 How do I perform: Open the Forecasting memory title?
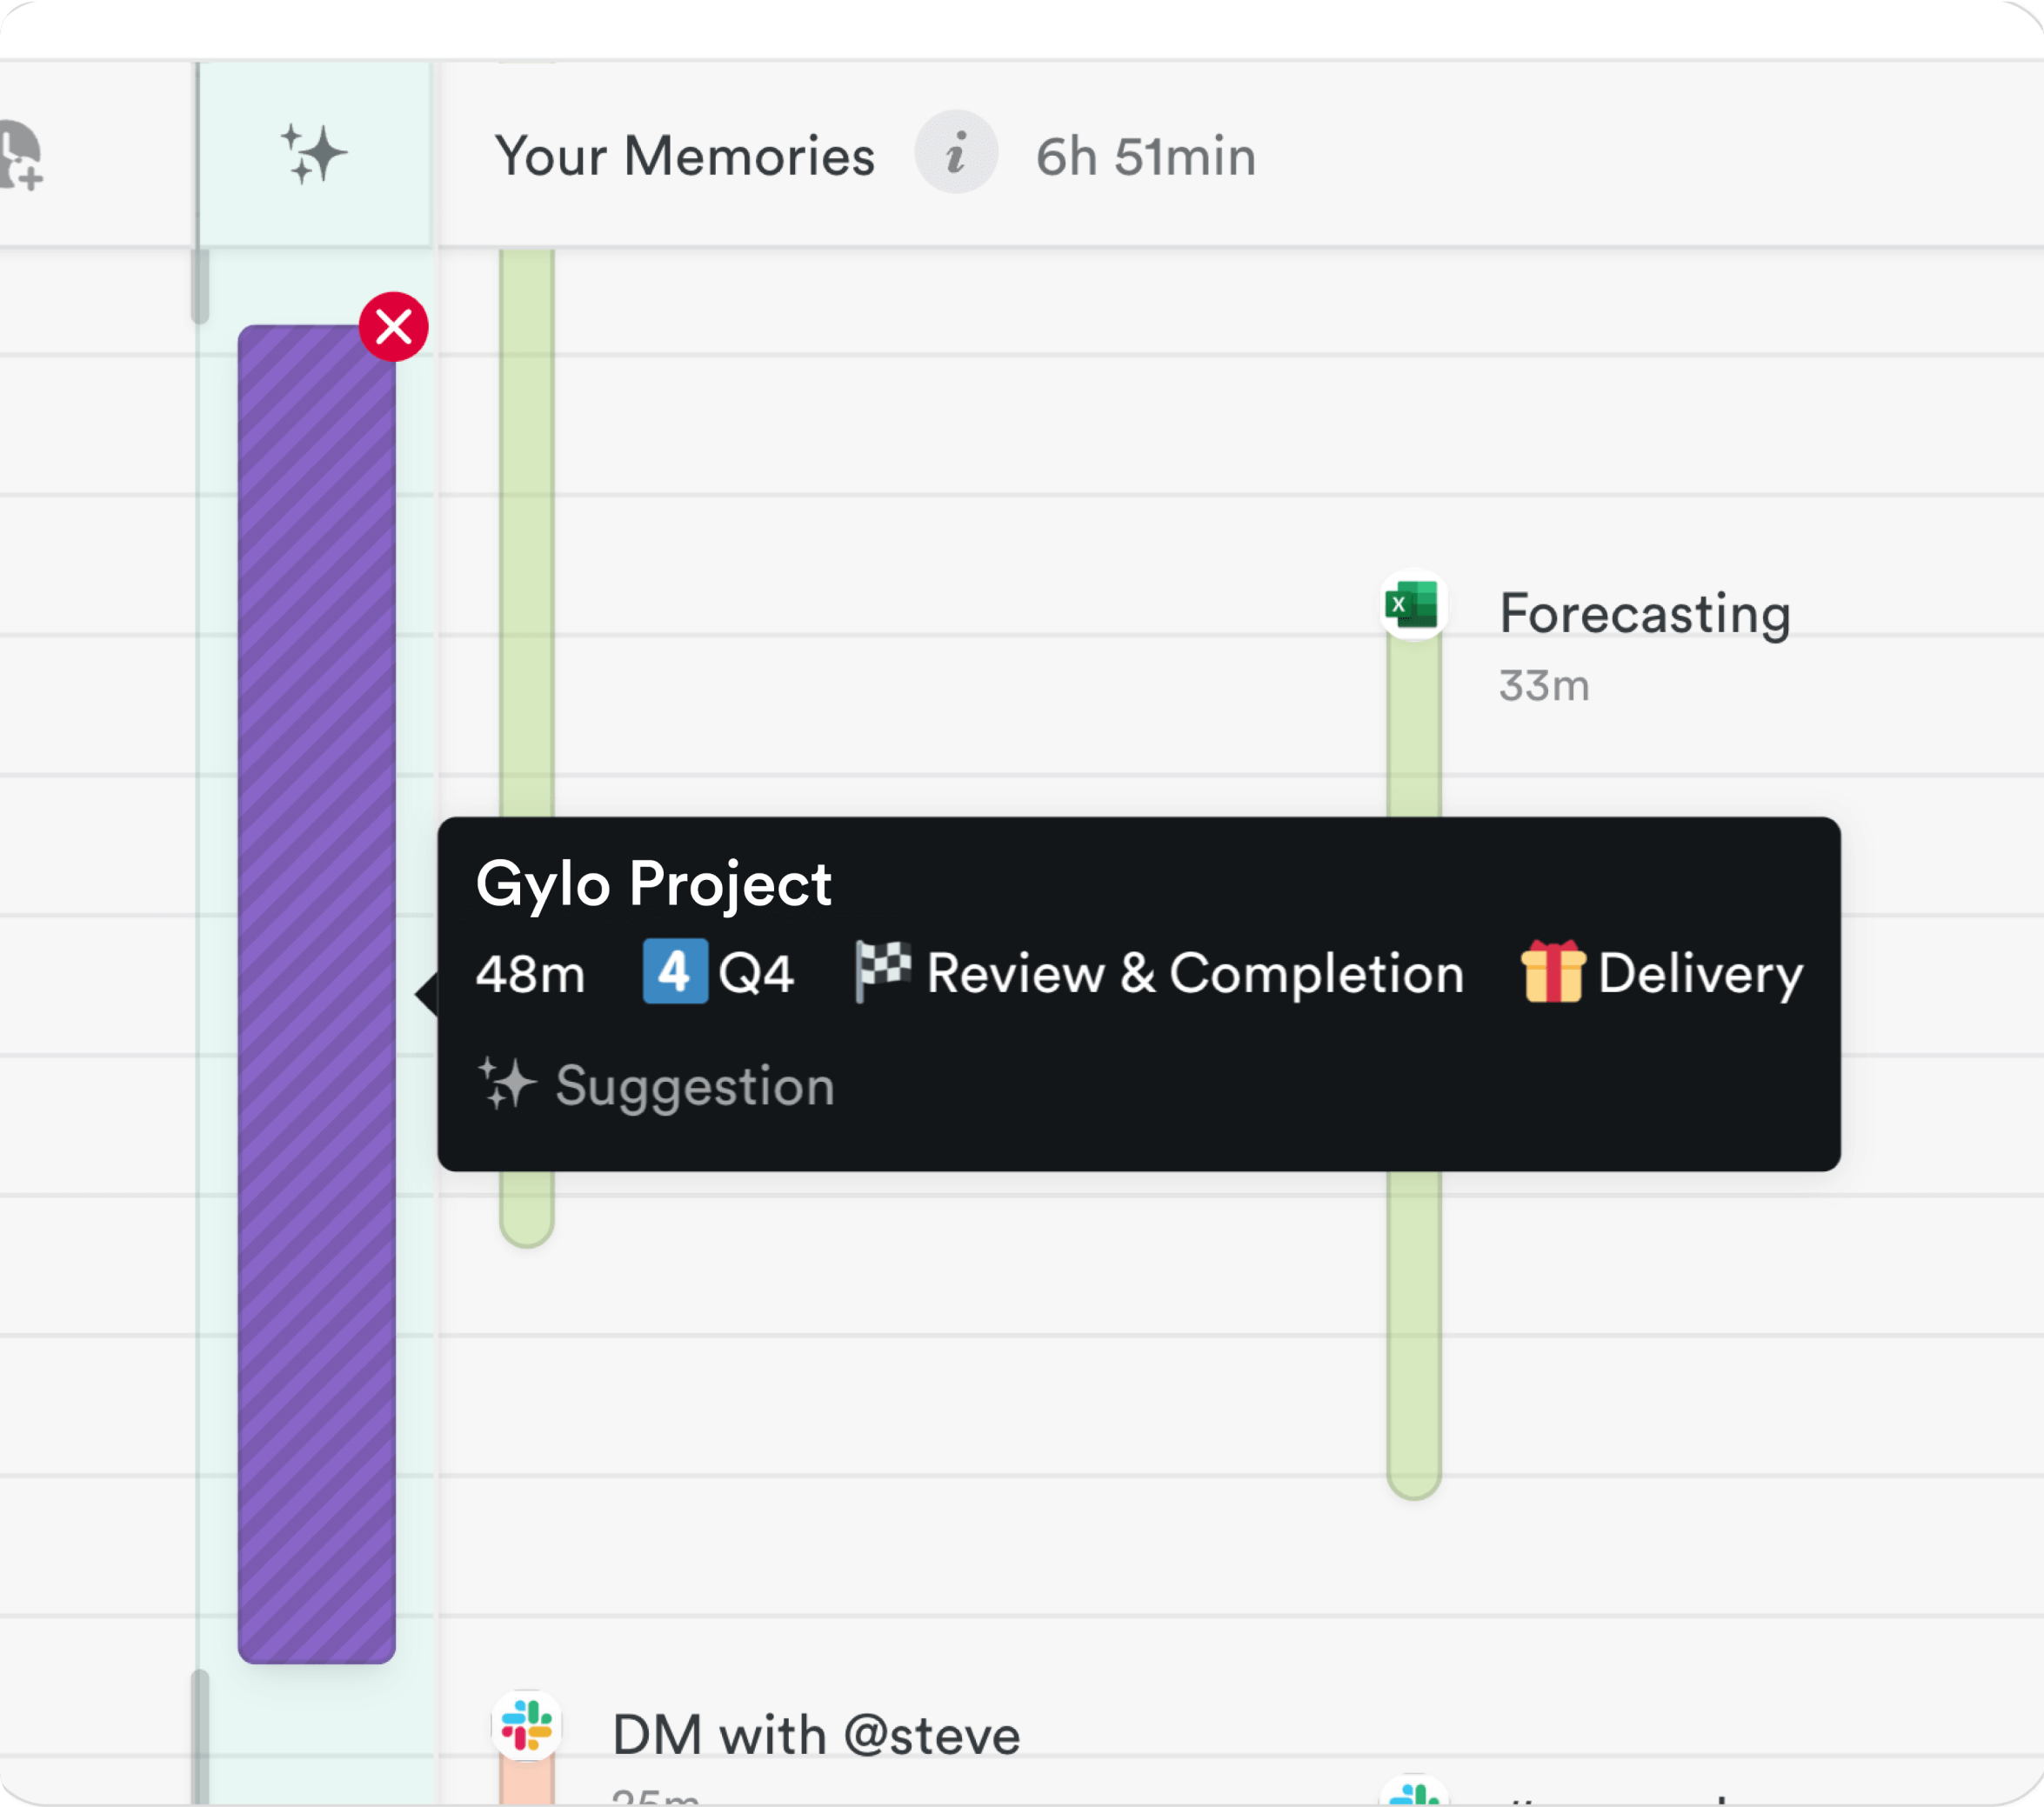[x=1644, y=614]
